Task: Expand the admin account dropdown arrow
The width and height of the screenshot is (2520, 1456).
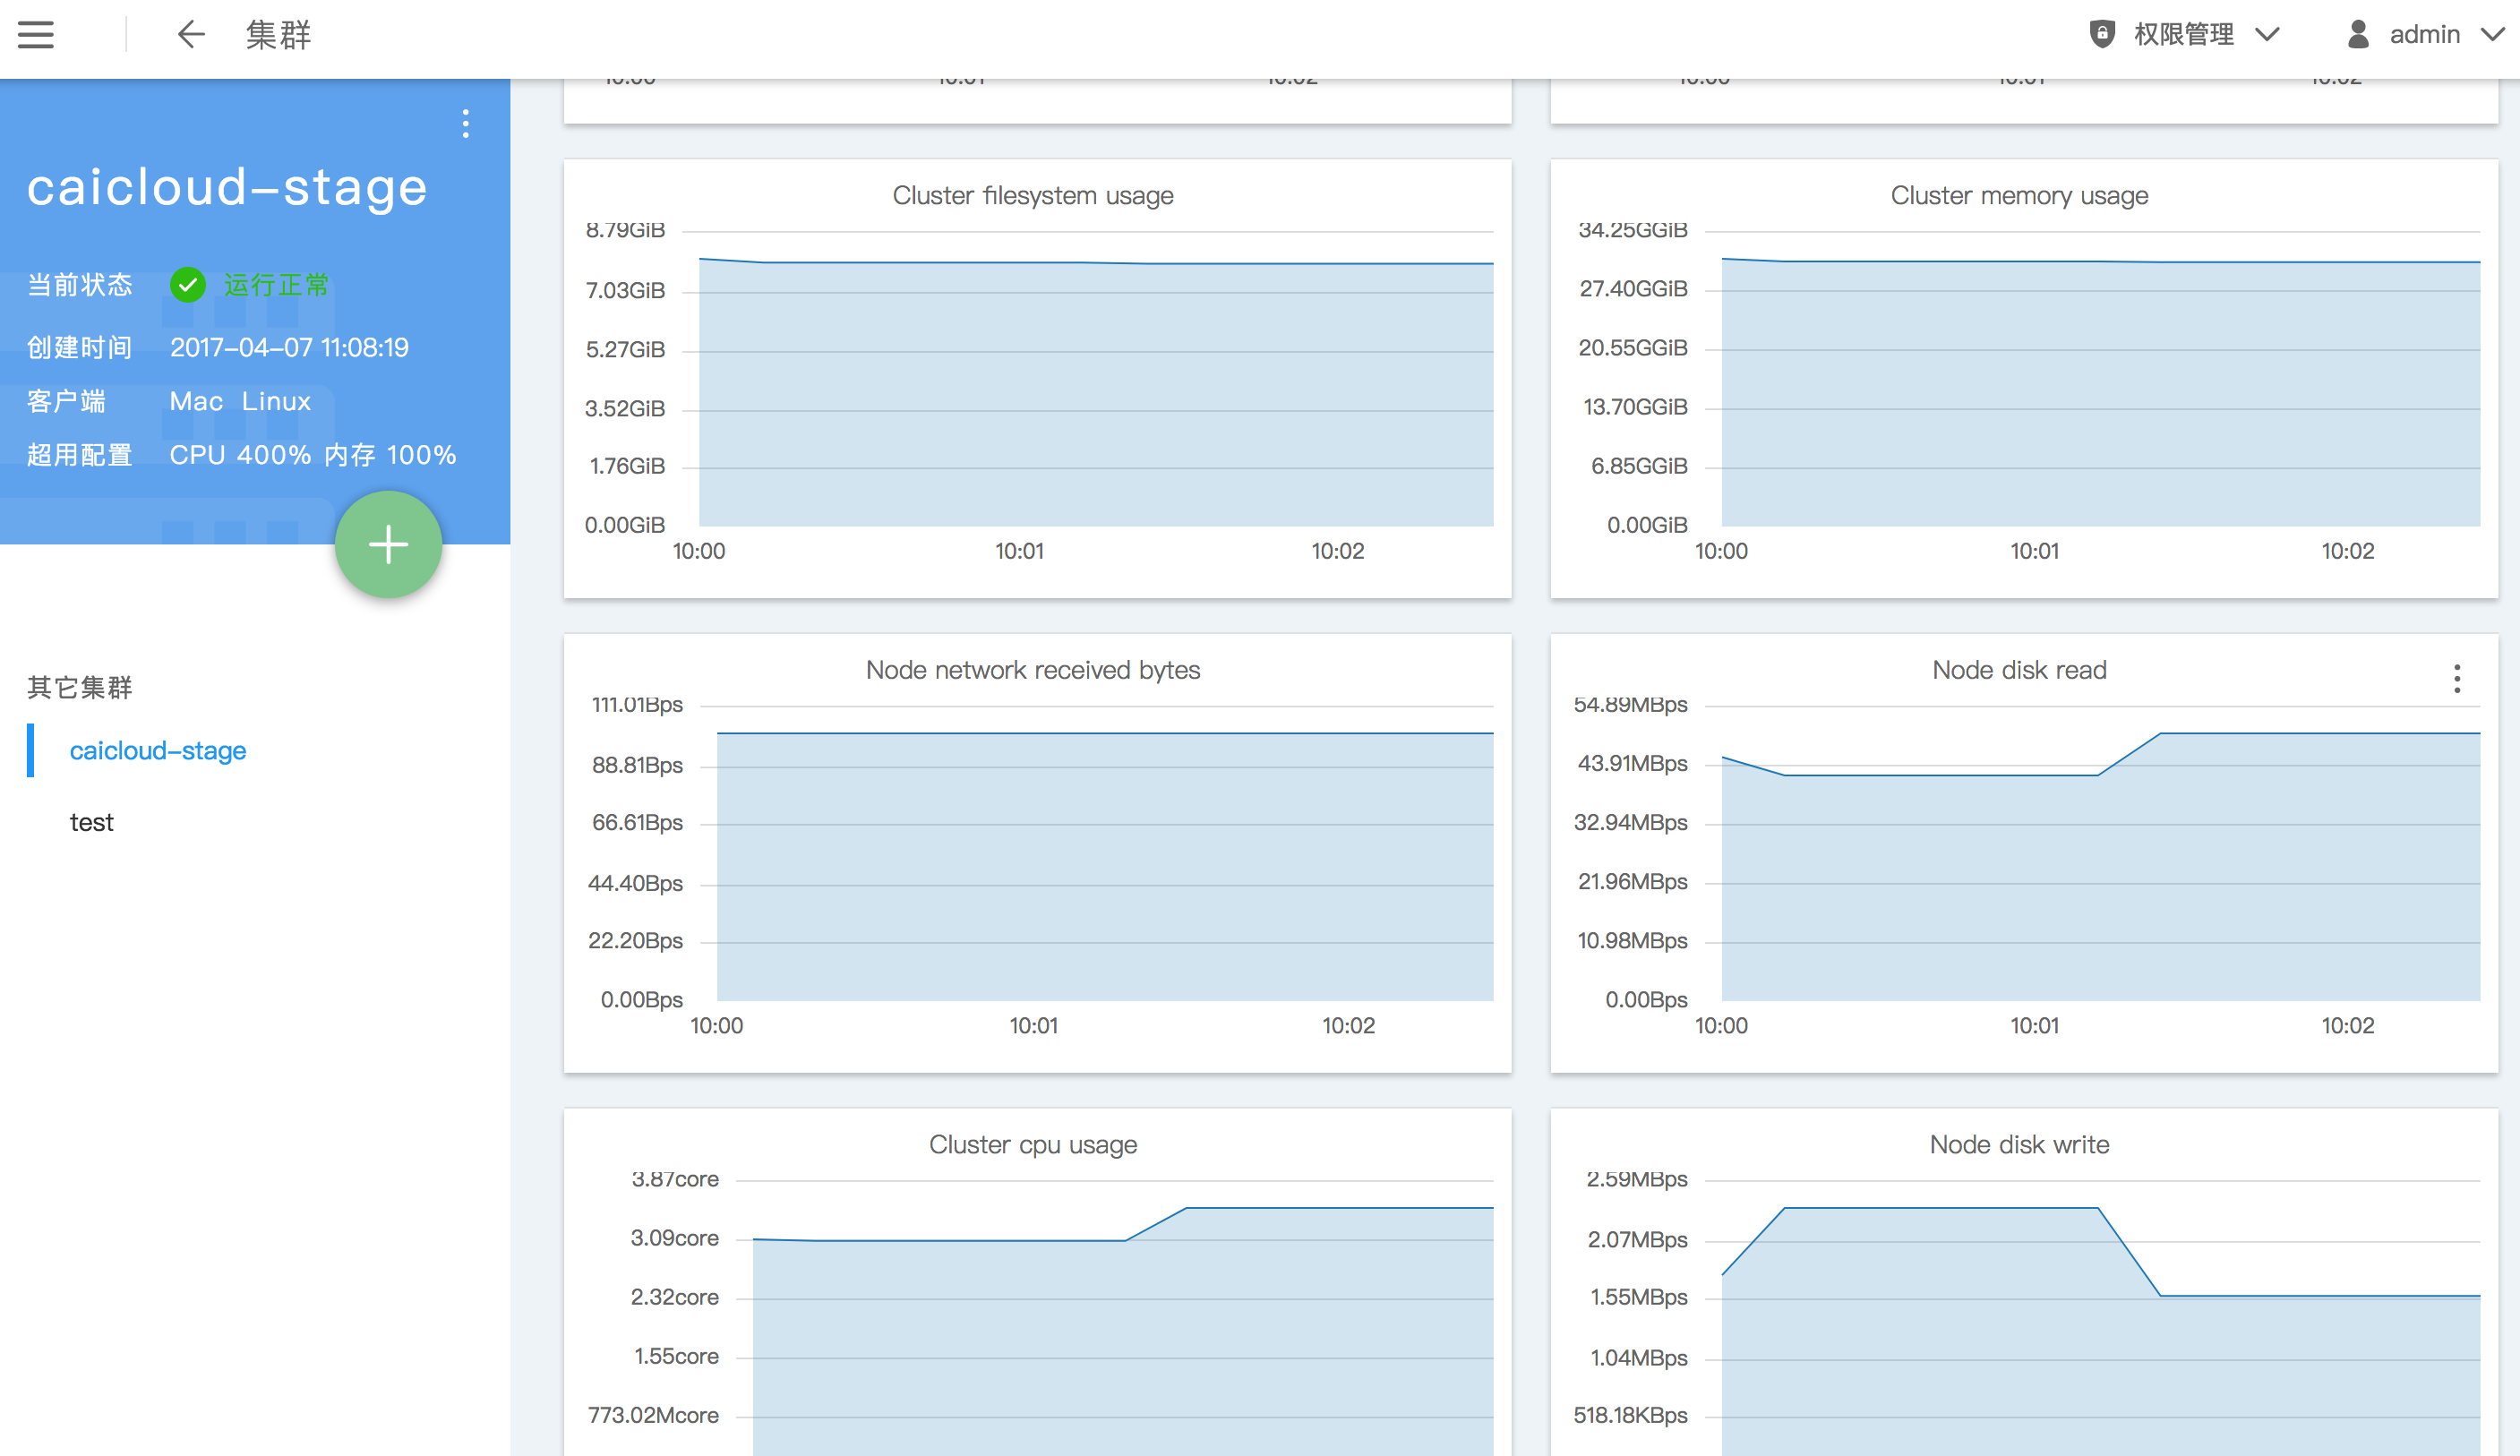Action: (x=2492, y=35)
